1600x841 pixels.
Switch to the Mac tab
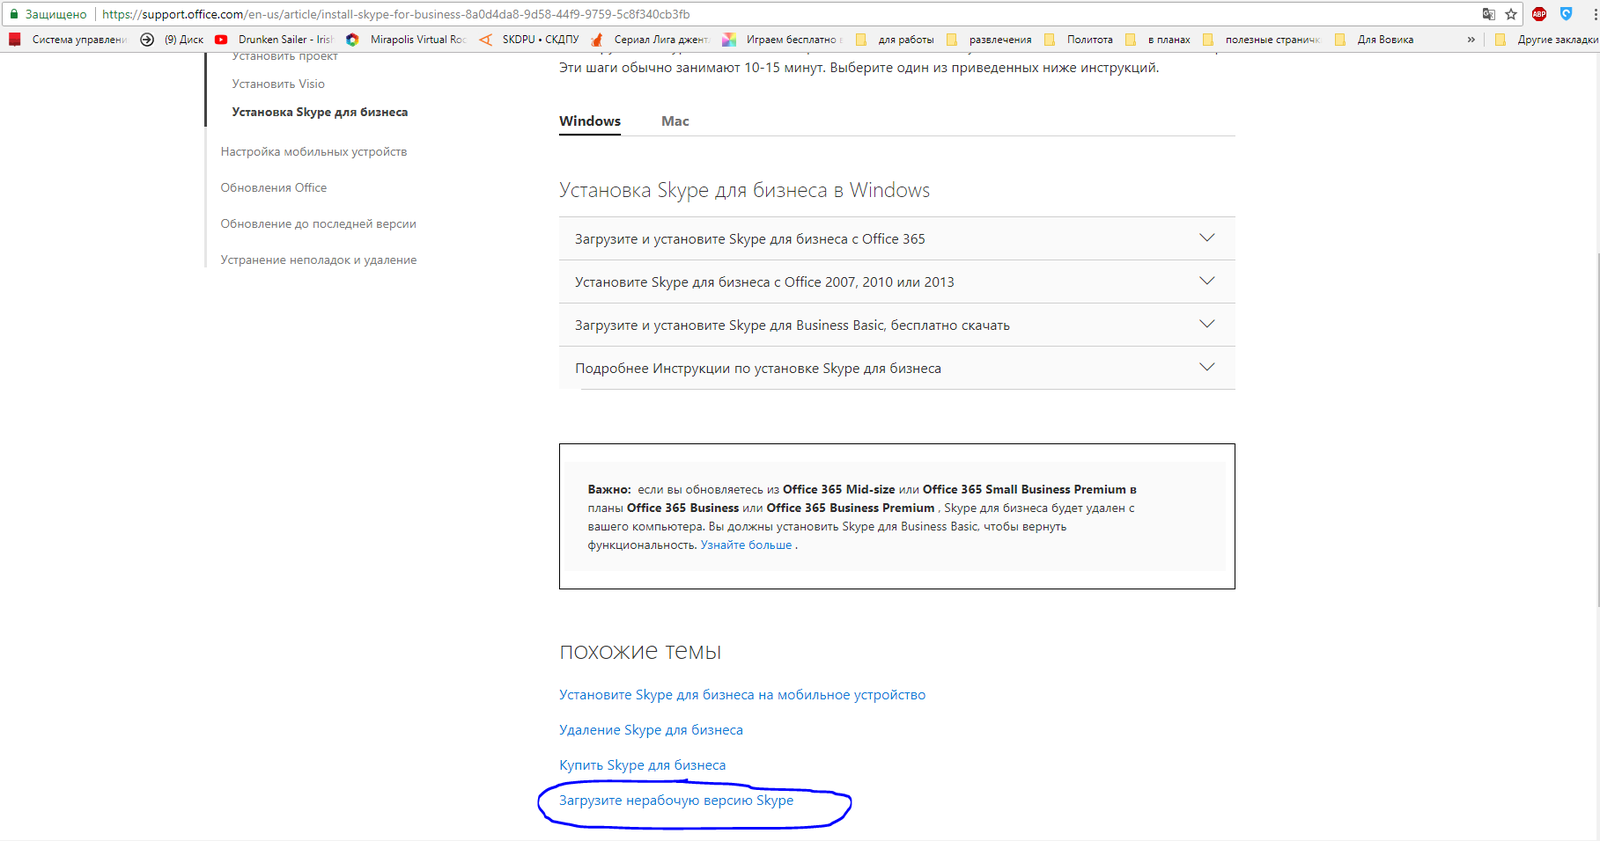pos(675,121)
